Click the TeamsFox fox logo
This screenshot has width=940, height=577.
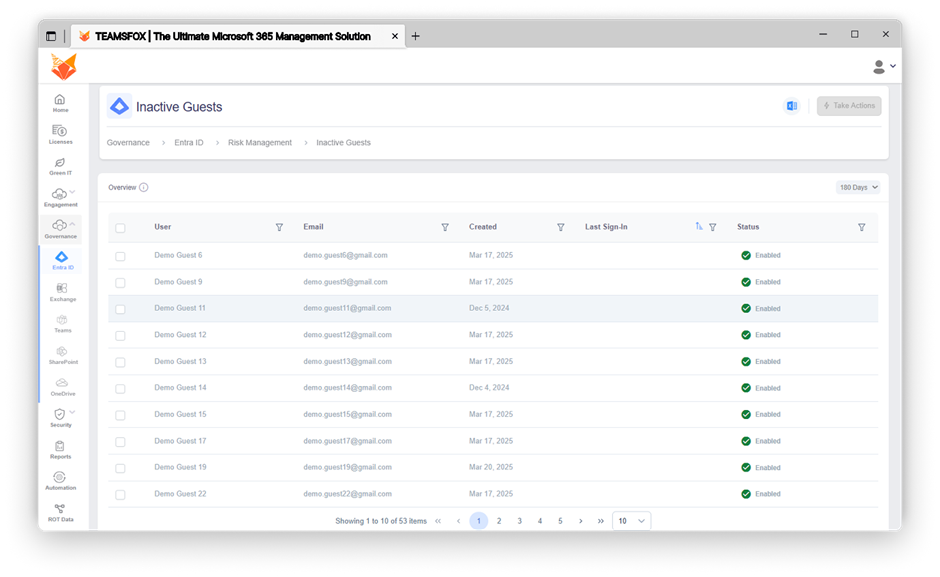tap(64, 66)
